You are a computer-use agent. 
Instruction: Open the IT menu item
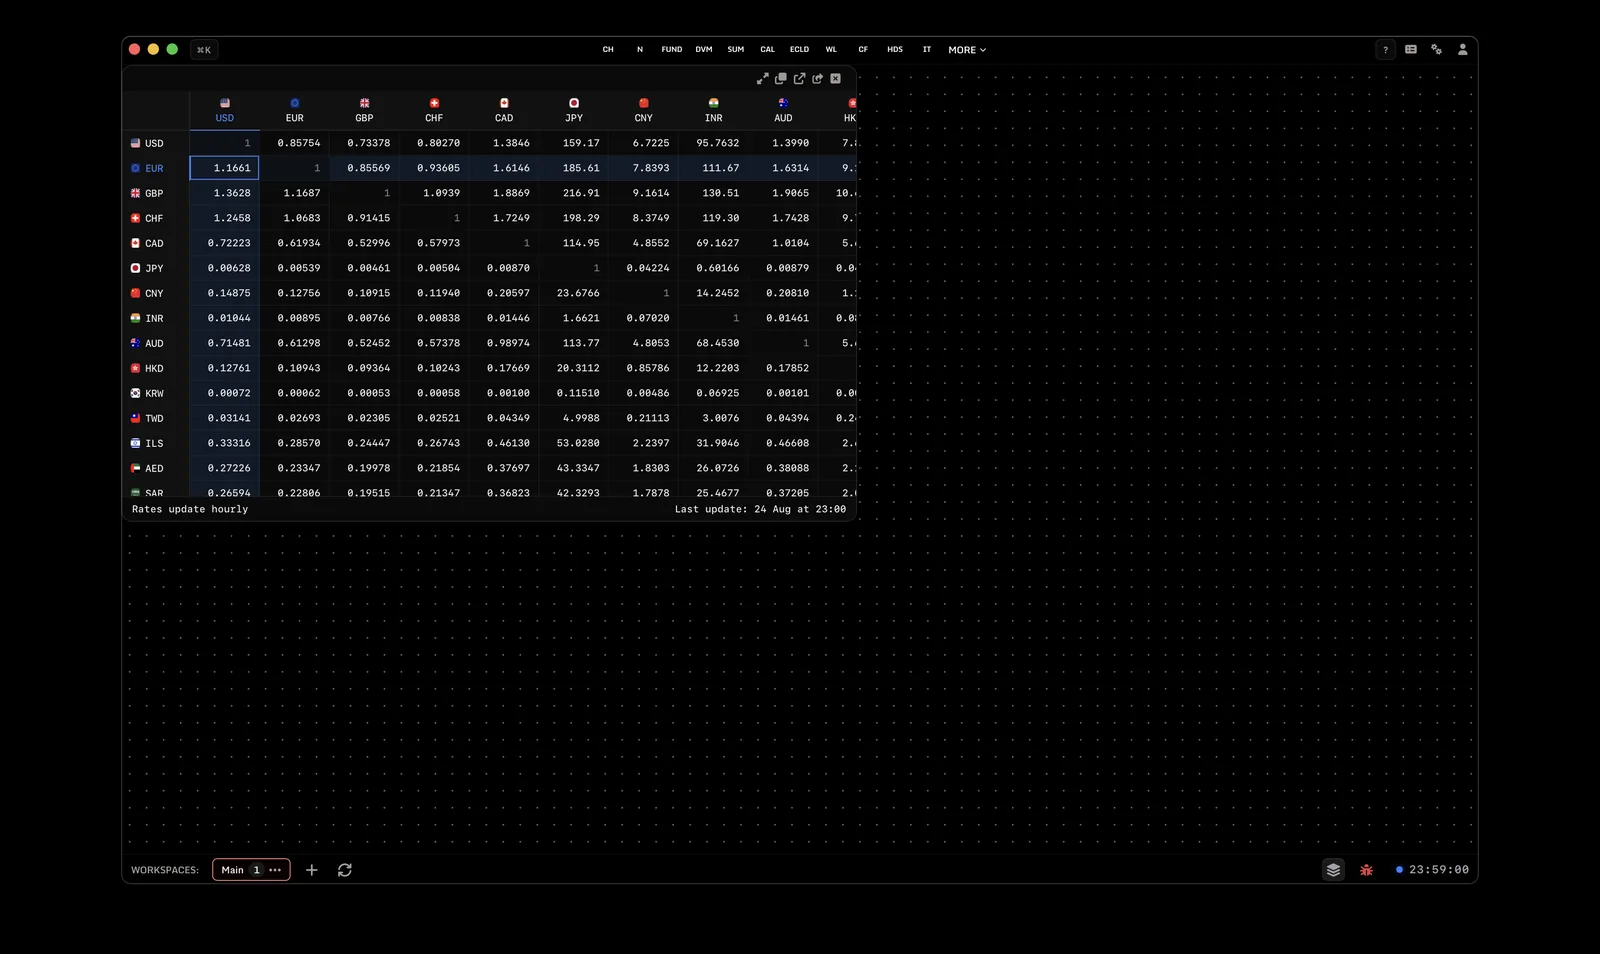pos(927,49)
